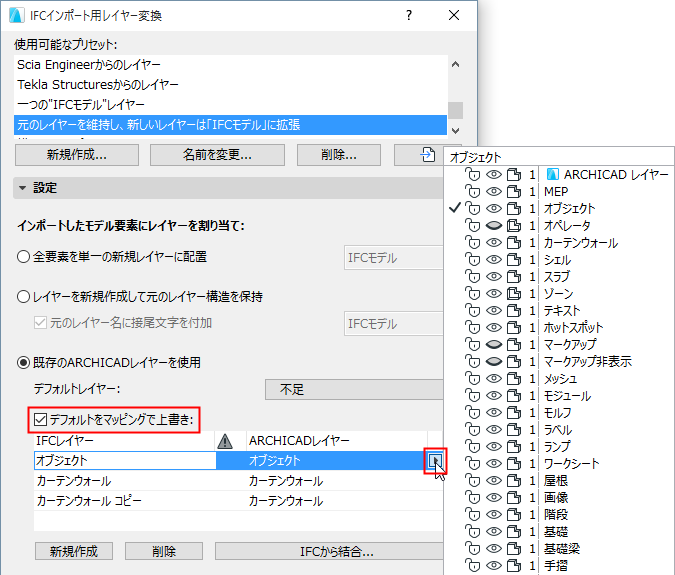Viewport: 675px width, 575px height.
Task: Click the wireframe icon in the ゾーン row
Action: [513, 294]
